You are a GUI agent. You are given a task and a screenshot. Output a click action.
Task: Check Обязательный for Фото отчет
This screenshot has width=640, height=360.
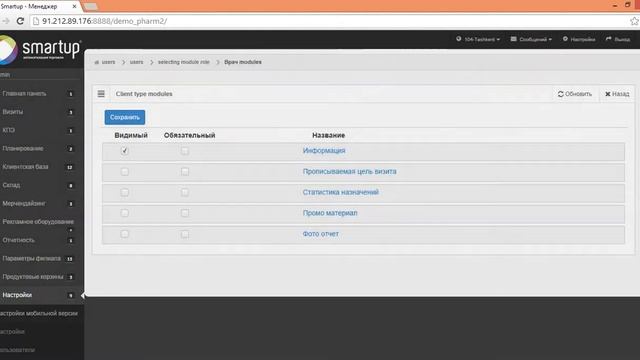pos(185,234)
